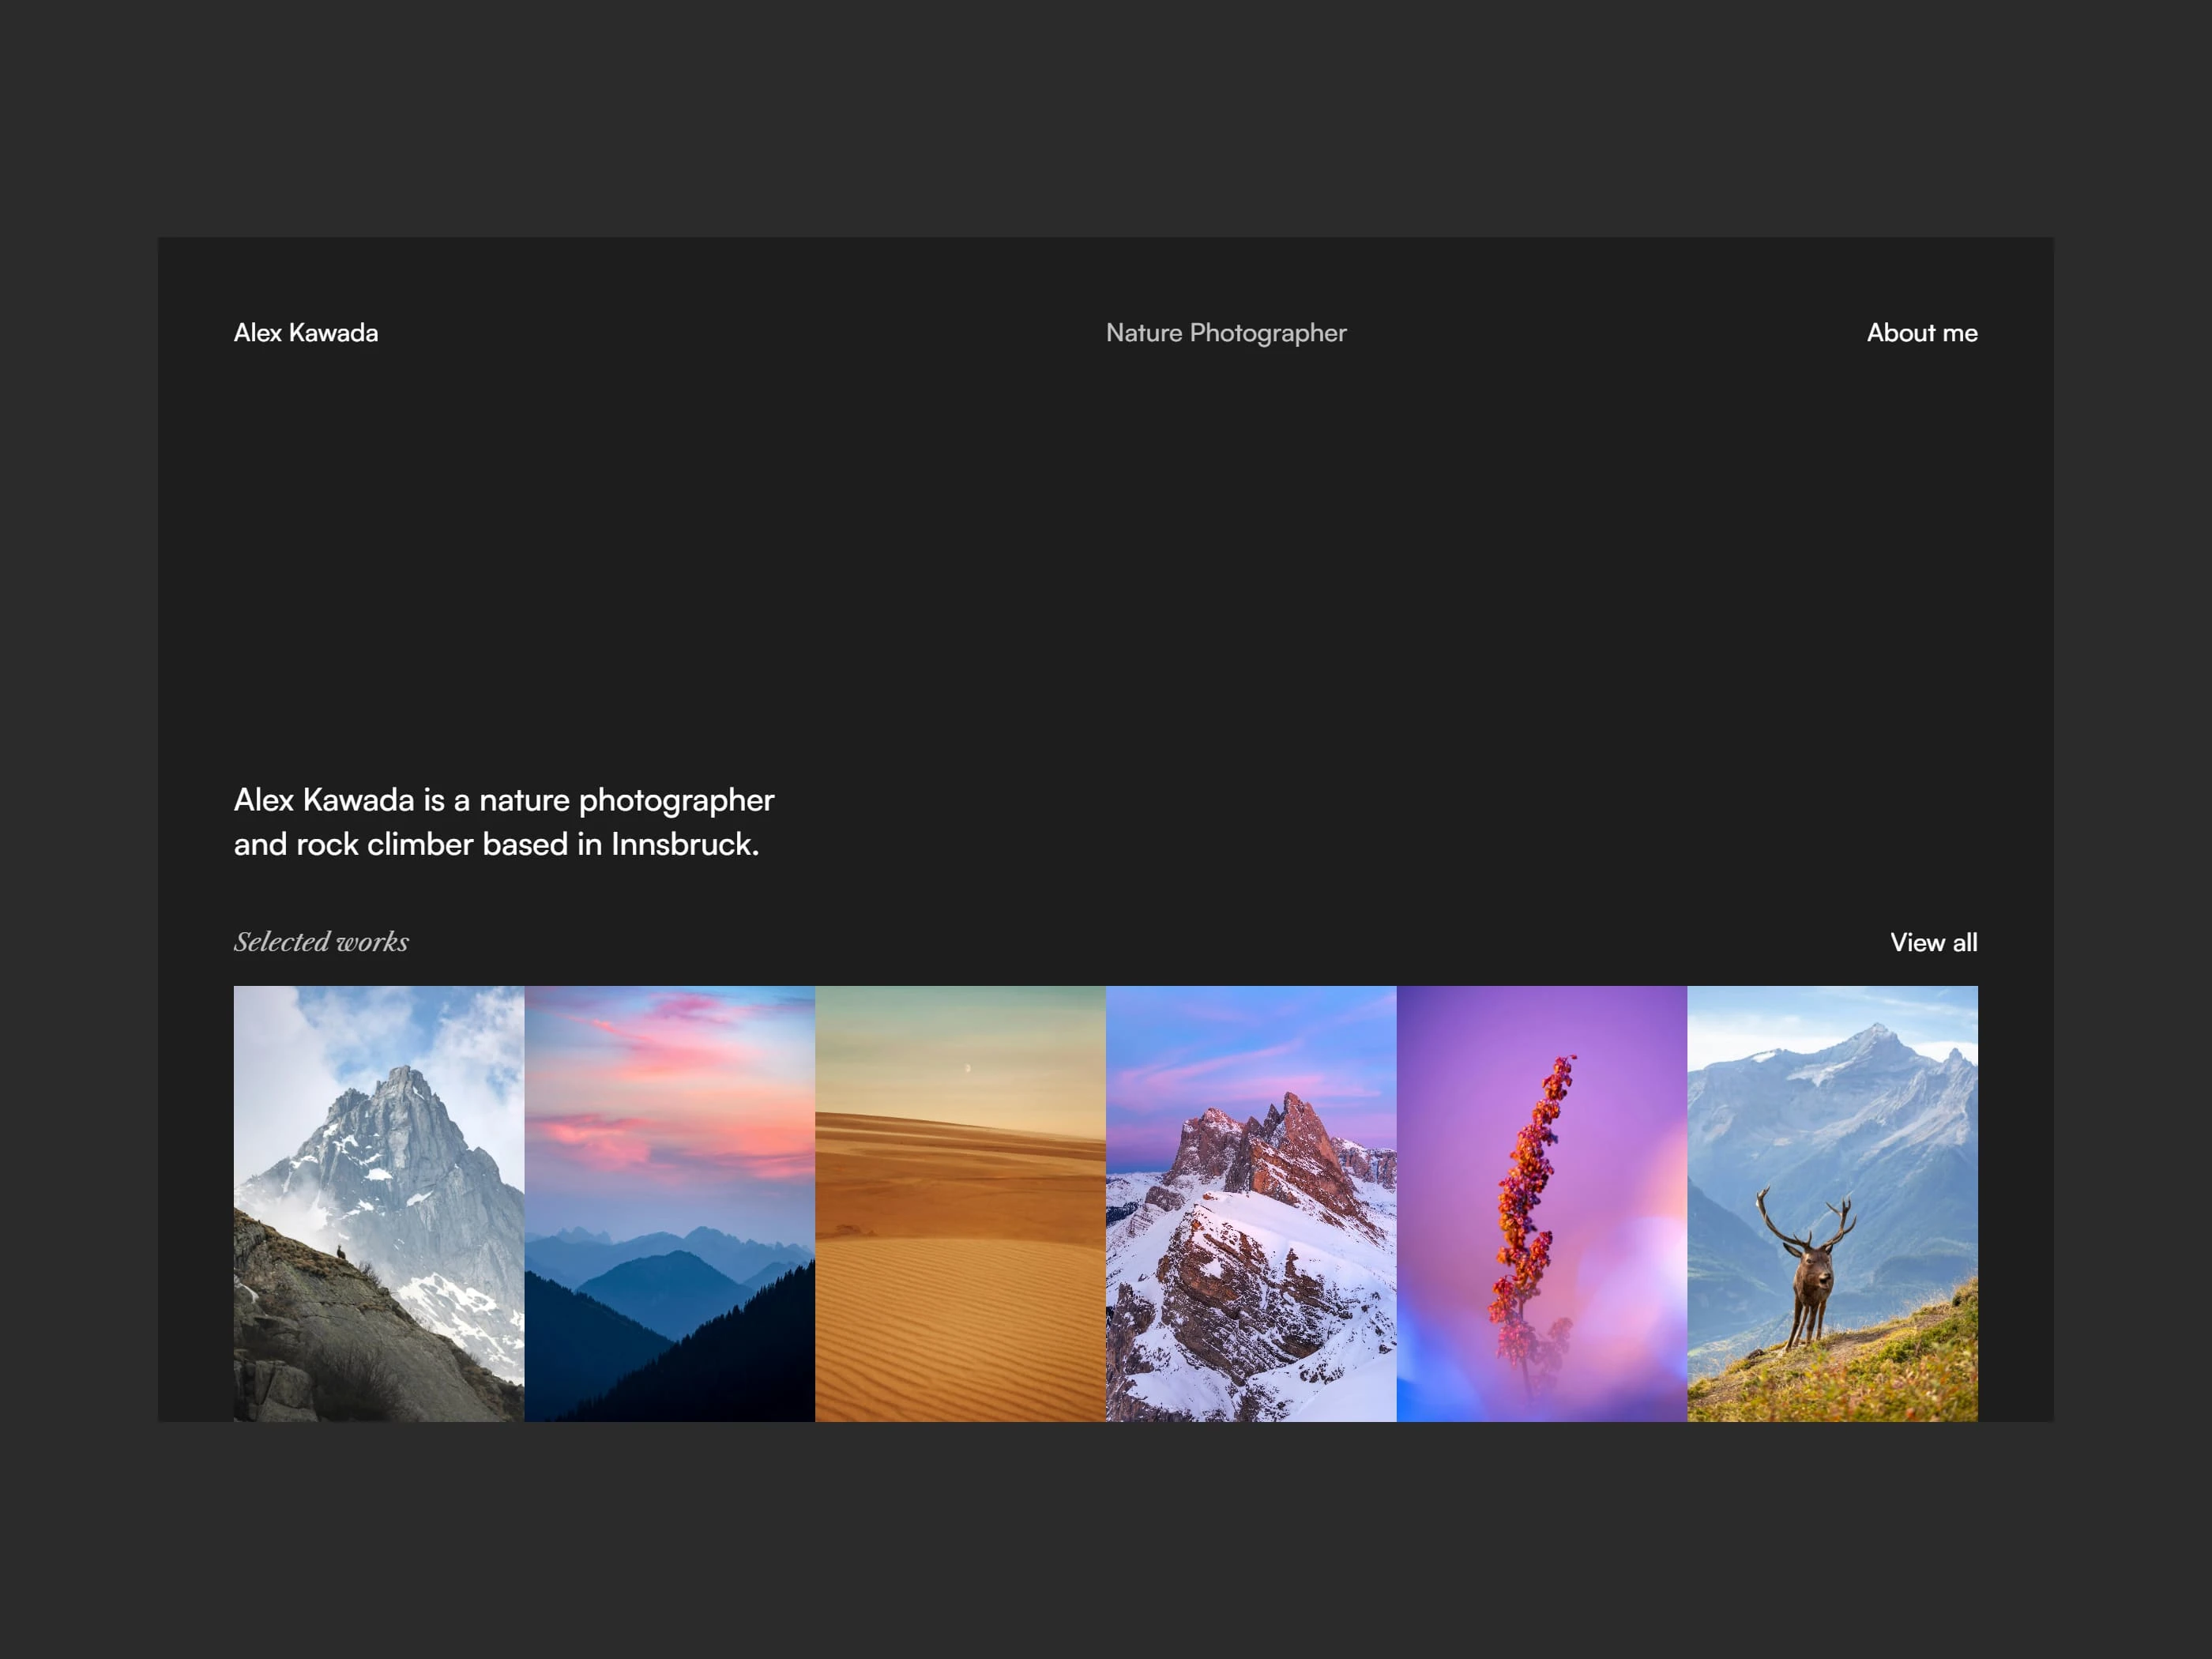Open the About me page

1921,333
